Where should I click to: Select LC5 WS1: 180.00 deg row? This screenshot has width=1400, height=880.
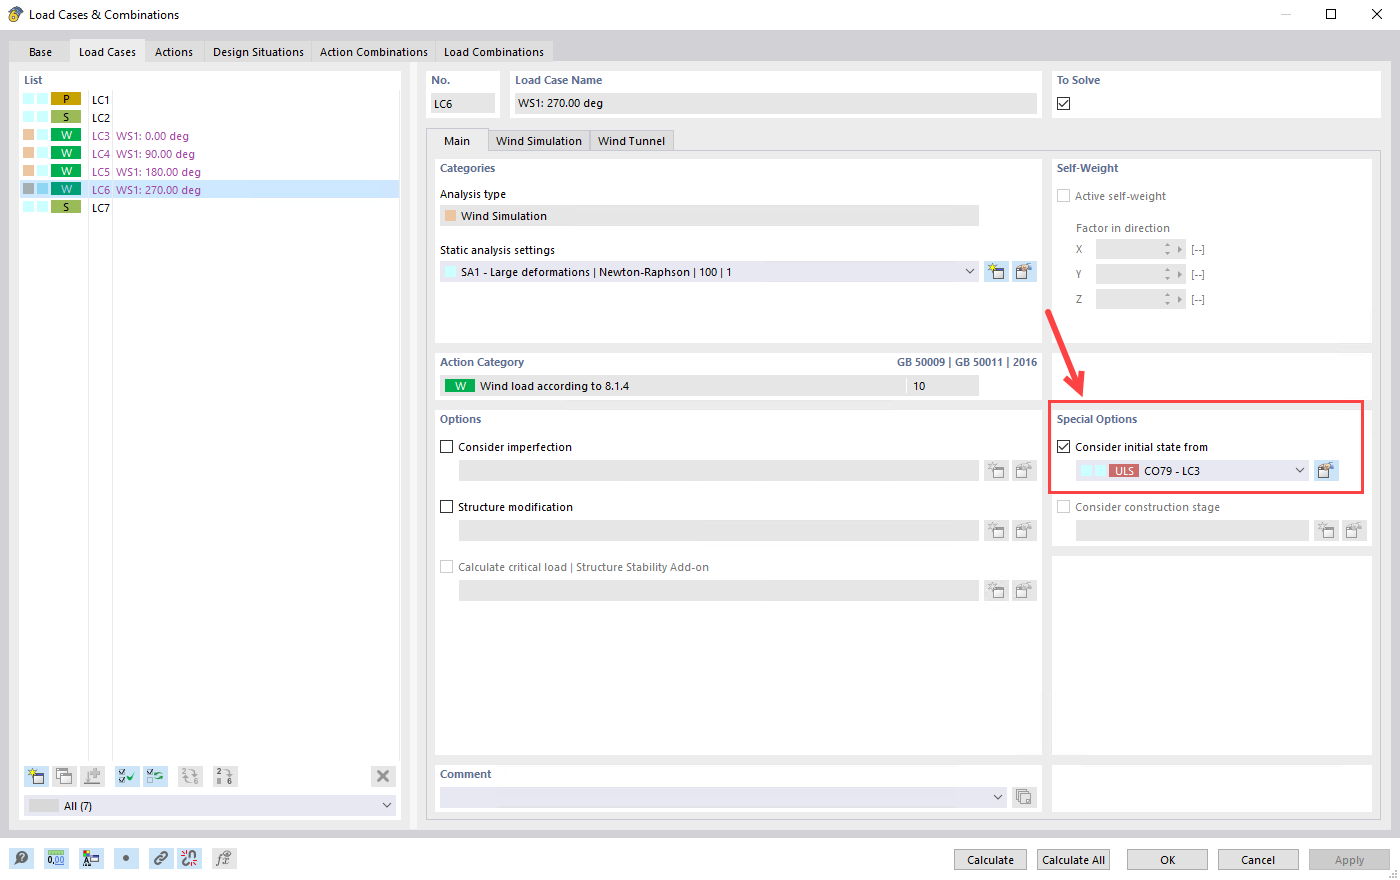pyautogui.click(x=209, y=172)
